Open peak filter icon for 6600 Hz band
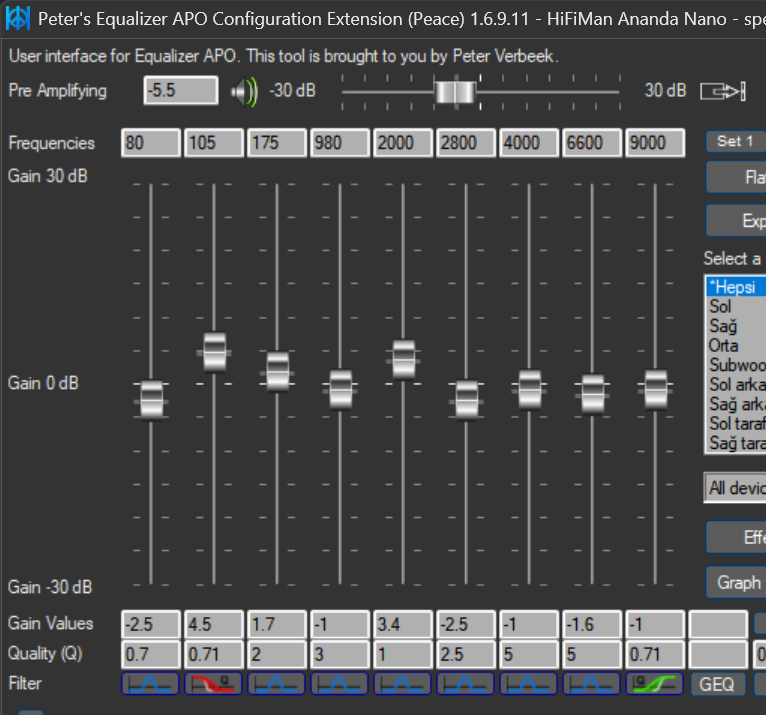 (x=592, y=684)
